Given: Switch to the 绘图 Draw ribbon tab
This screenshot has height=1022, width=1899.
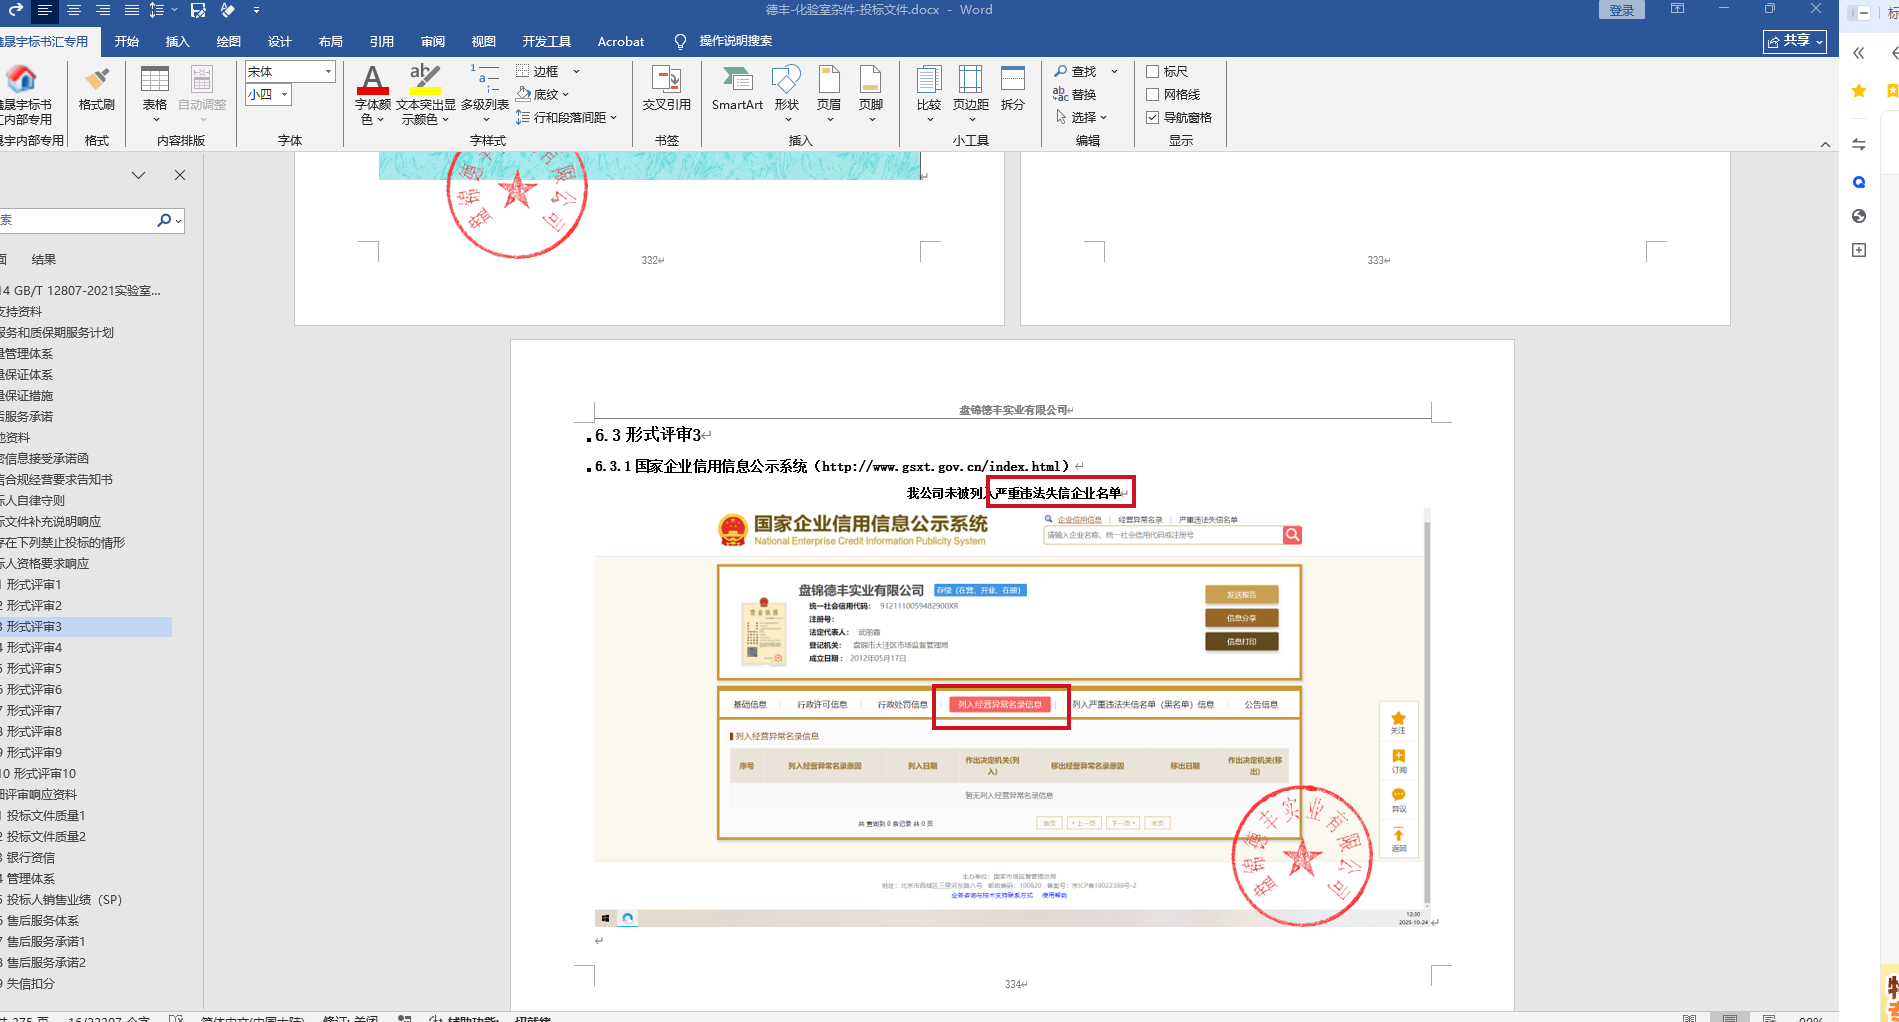Looking at the screenshot, I should coord(229,41).
